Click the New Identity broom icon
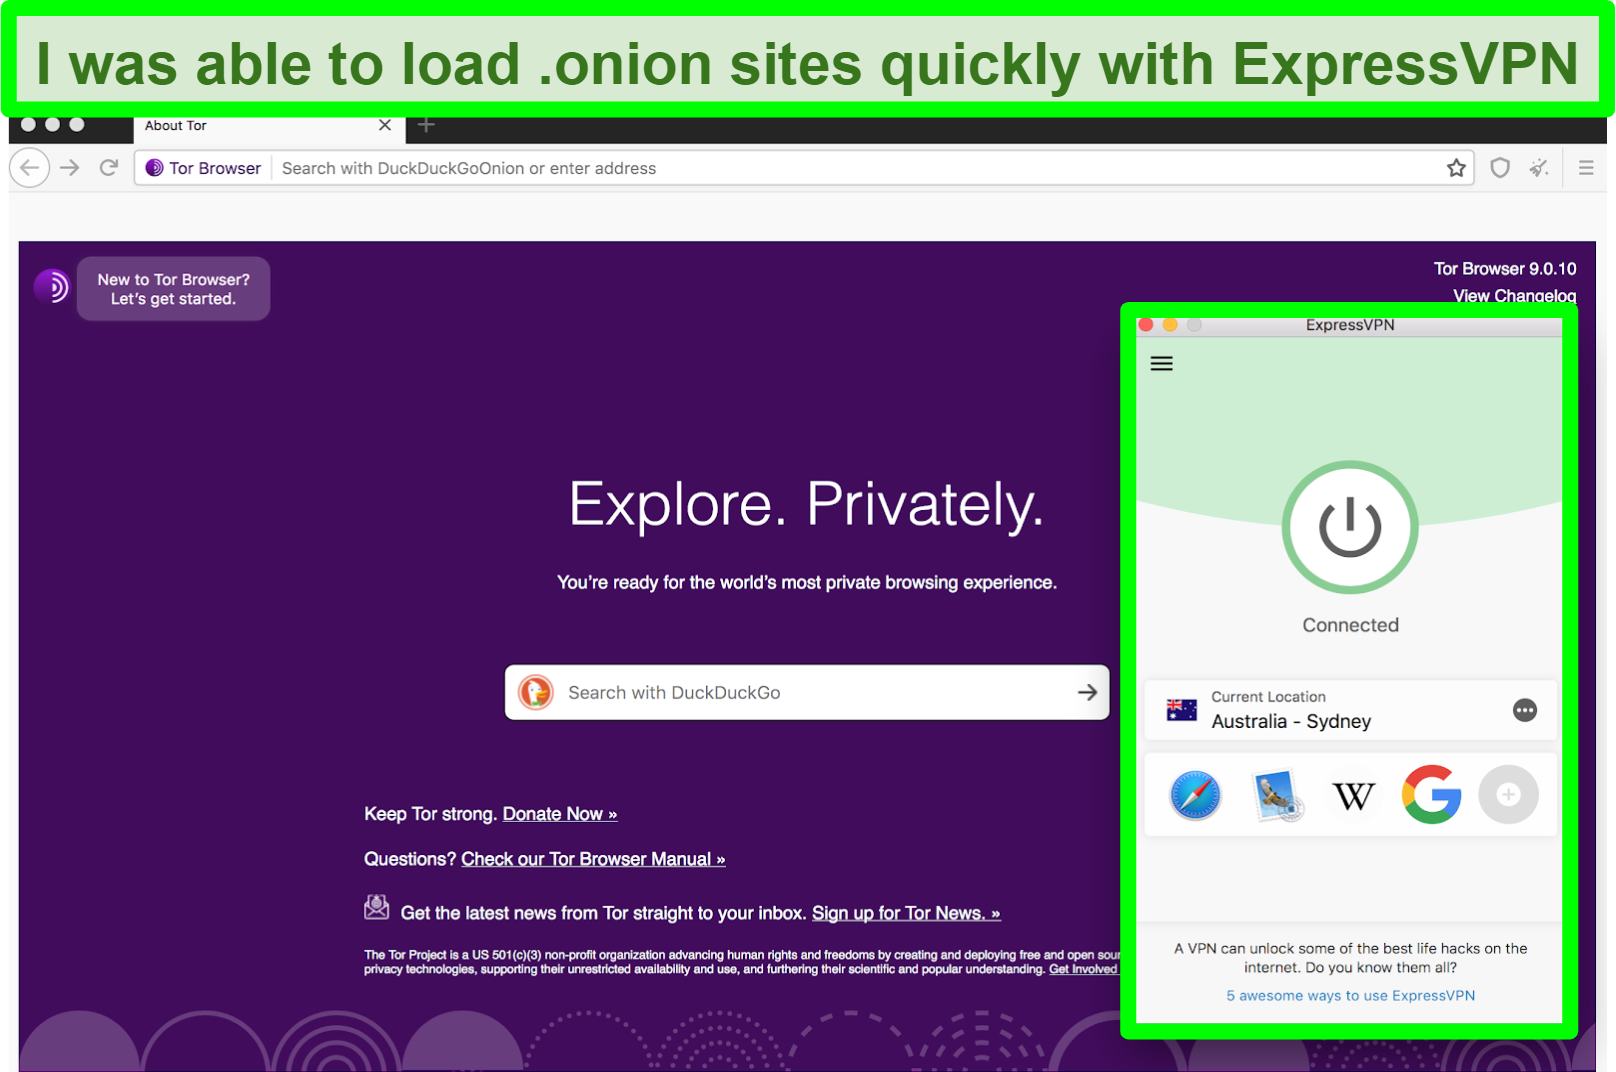Image resolution: width=1616 pixels, height=1072 pixels. click(x=1539, y=168)
